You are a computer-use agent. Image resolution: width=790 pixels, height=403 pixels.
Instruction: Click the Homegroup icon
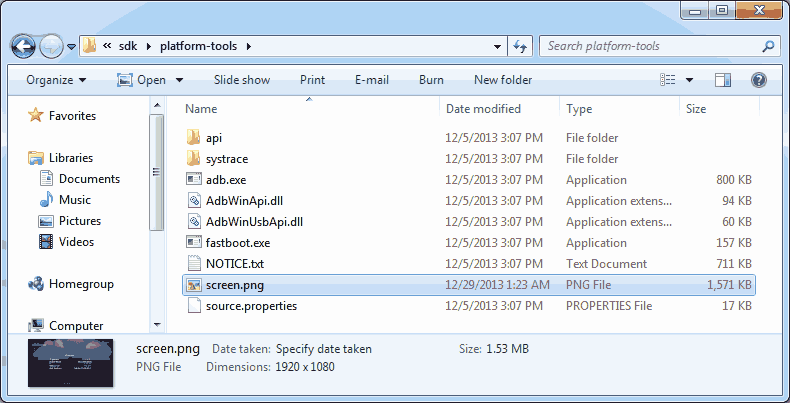tap(36, 284)
